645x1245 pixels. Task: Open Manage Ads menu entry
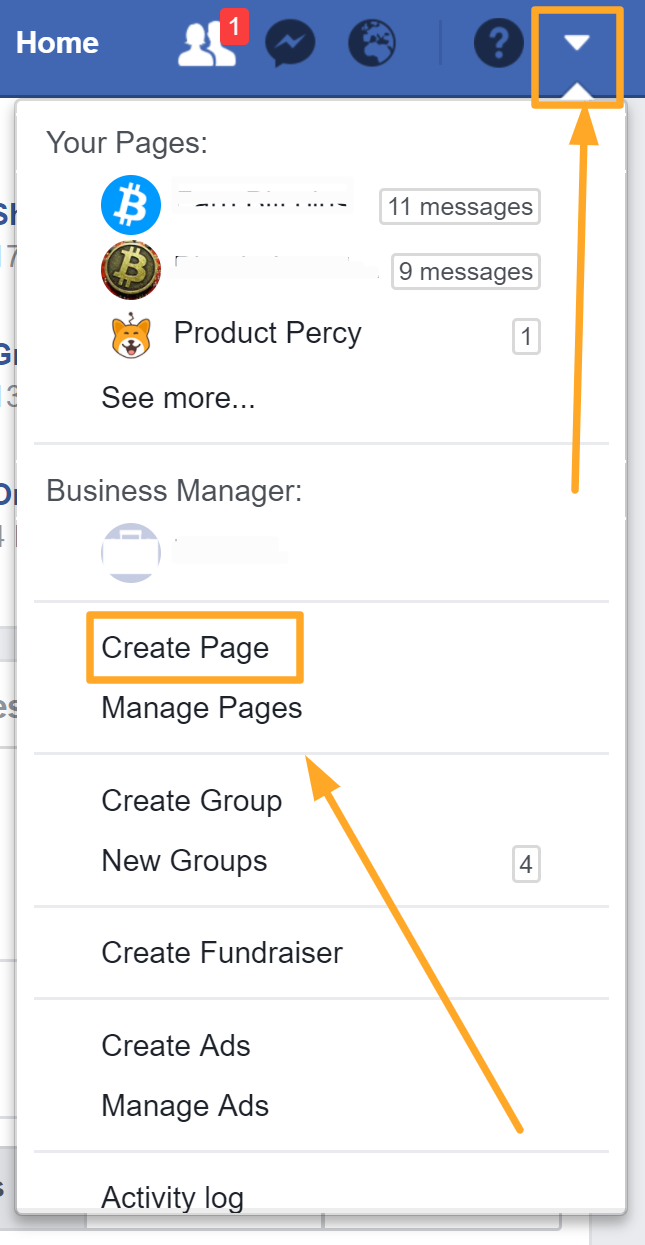185,1106
